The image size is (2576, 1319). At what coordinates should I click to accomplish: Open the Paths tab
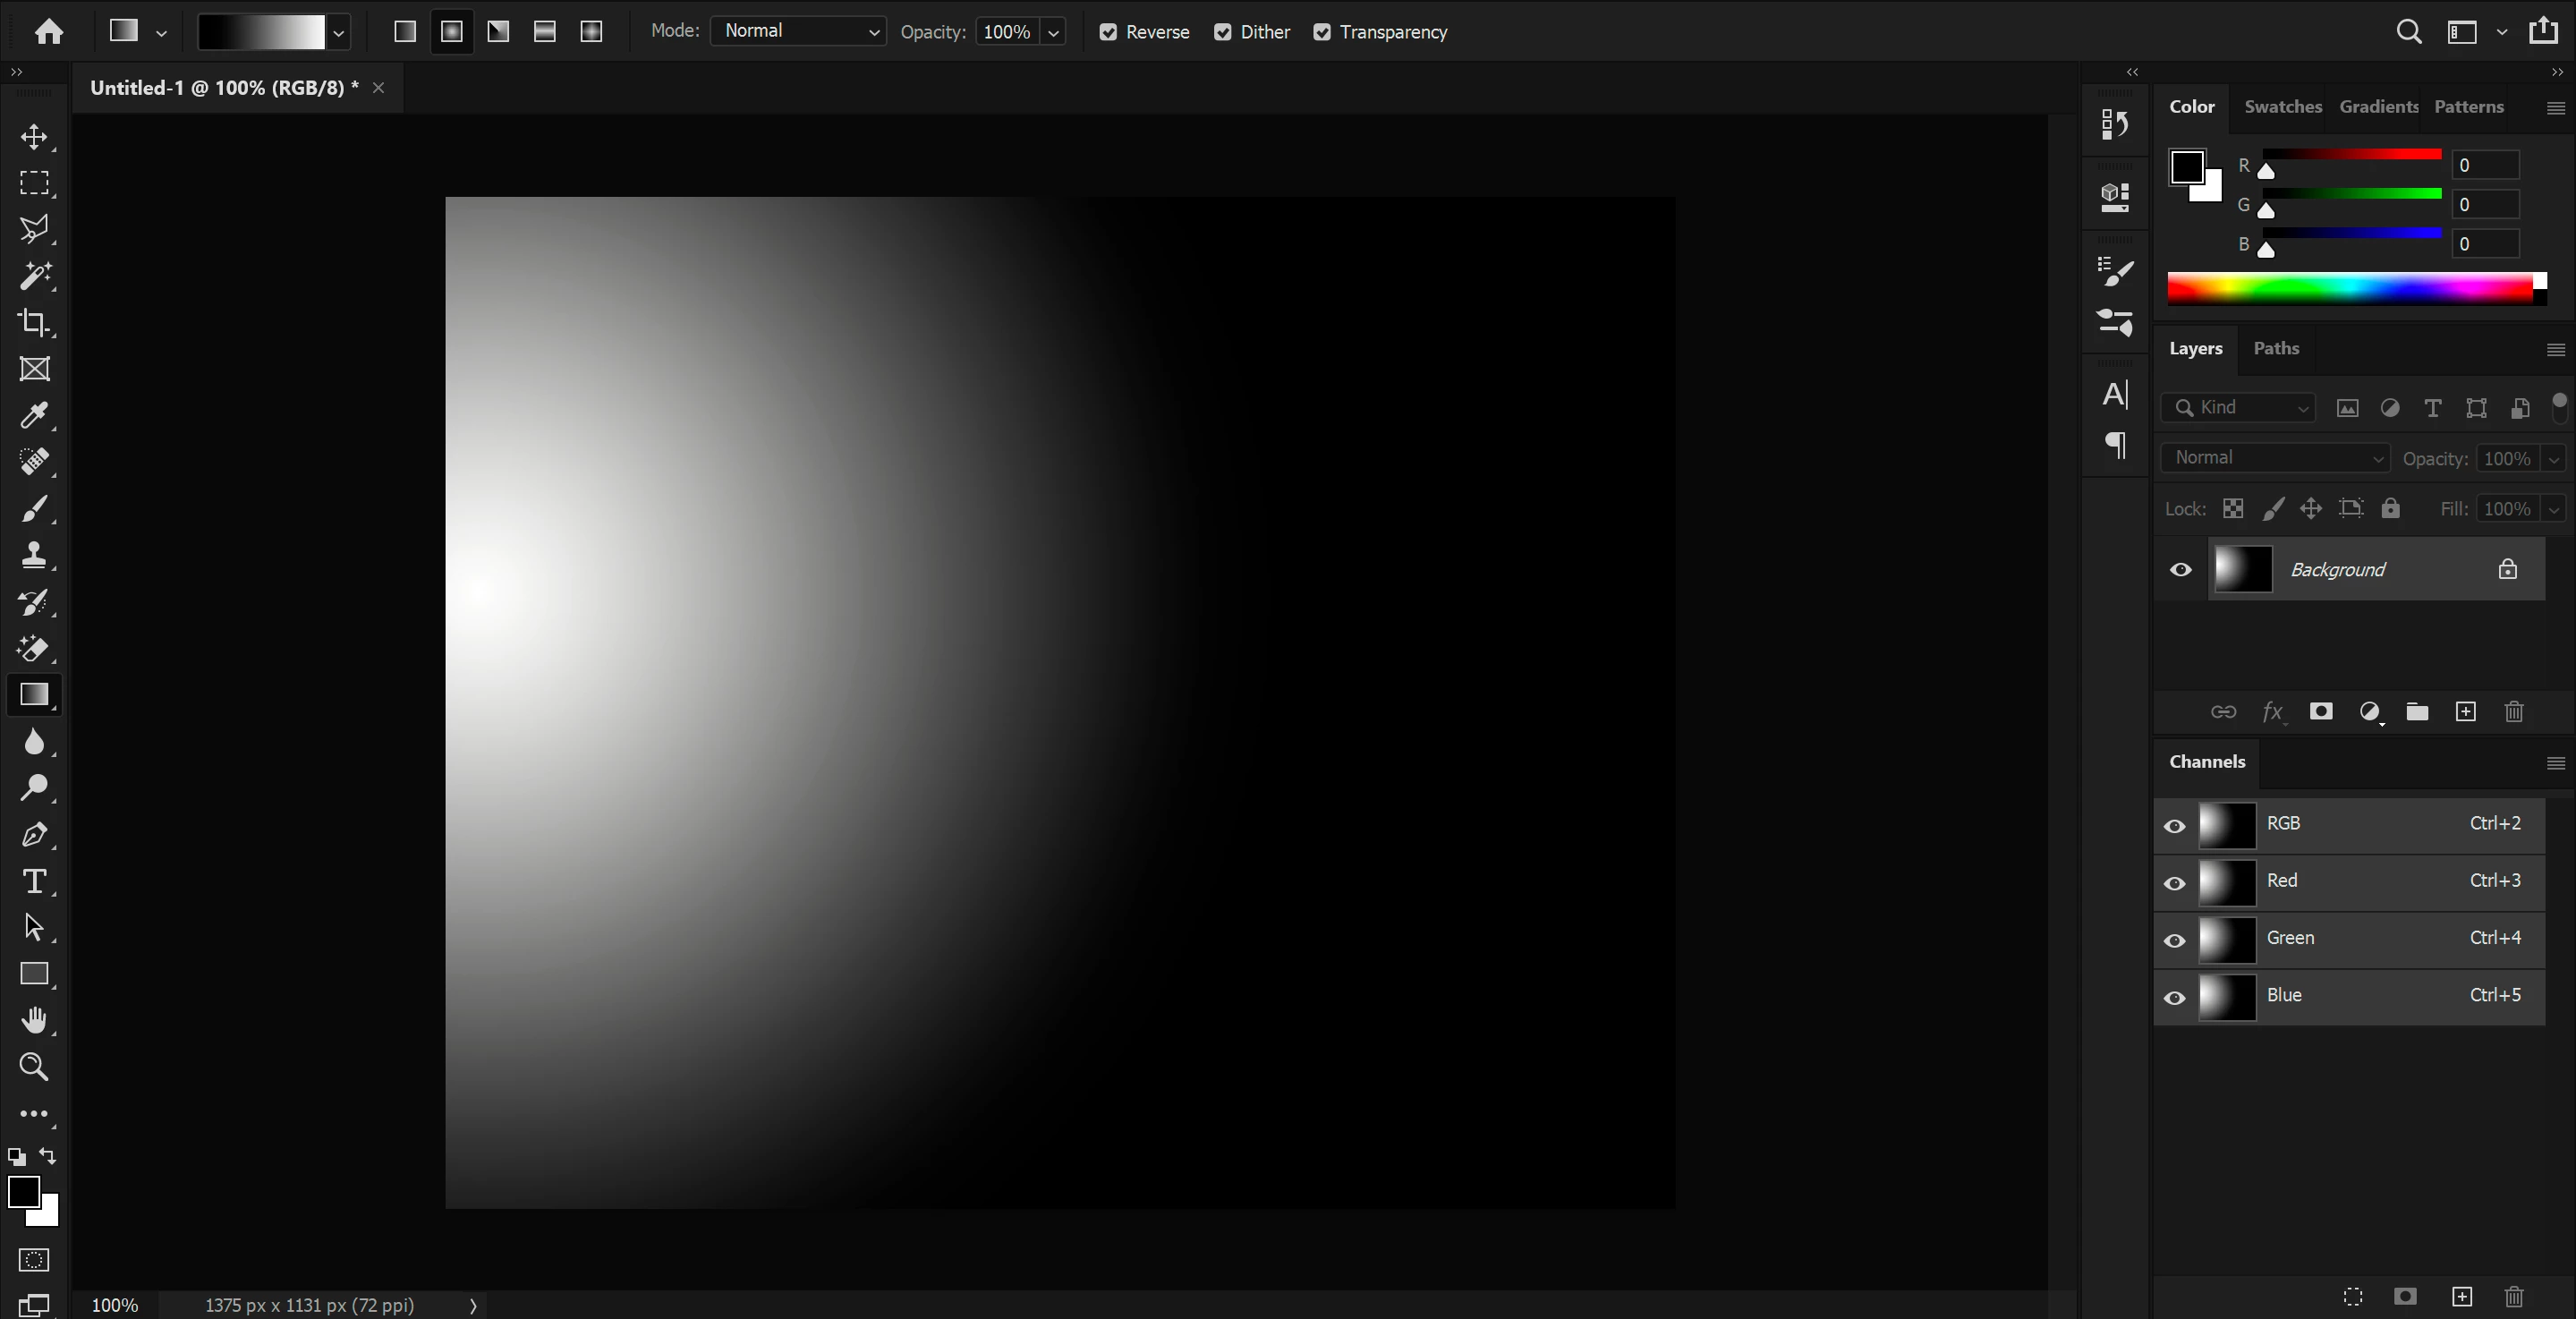point(2275,348)
